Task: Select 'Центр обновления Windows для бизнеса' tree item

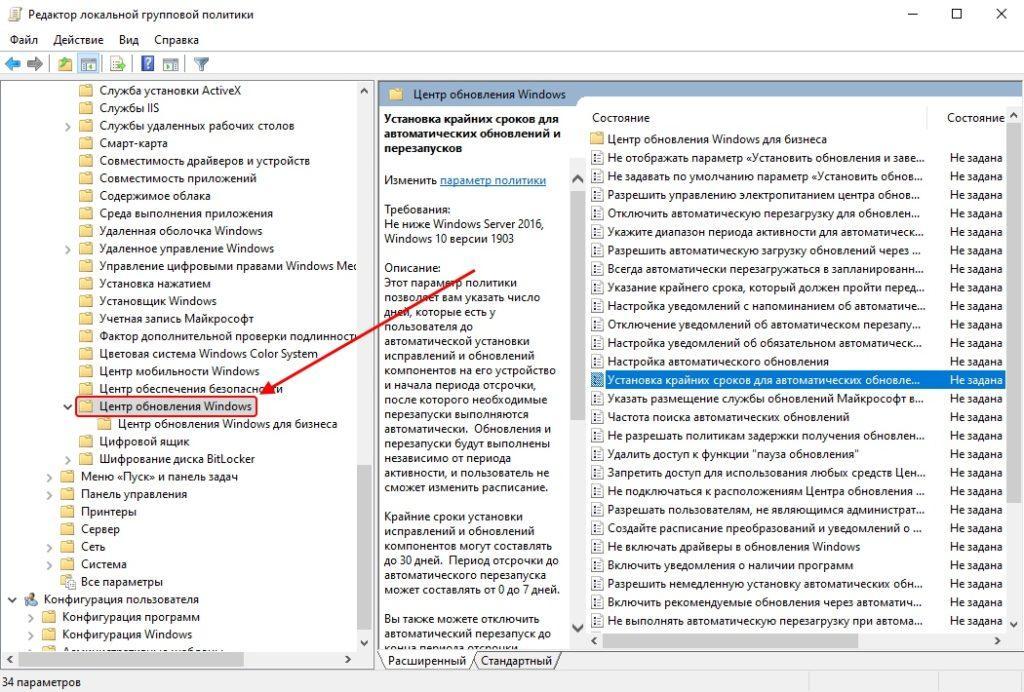Action: [227, 424]
